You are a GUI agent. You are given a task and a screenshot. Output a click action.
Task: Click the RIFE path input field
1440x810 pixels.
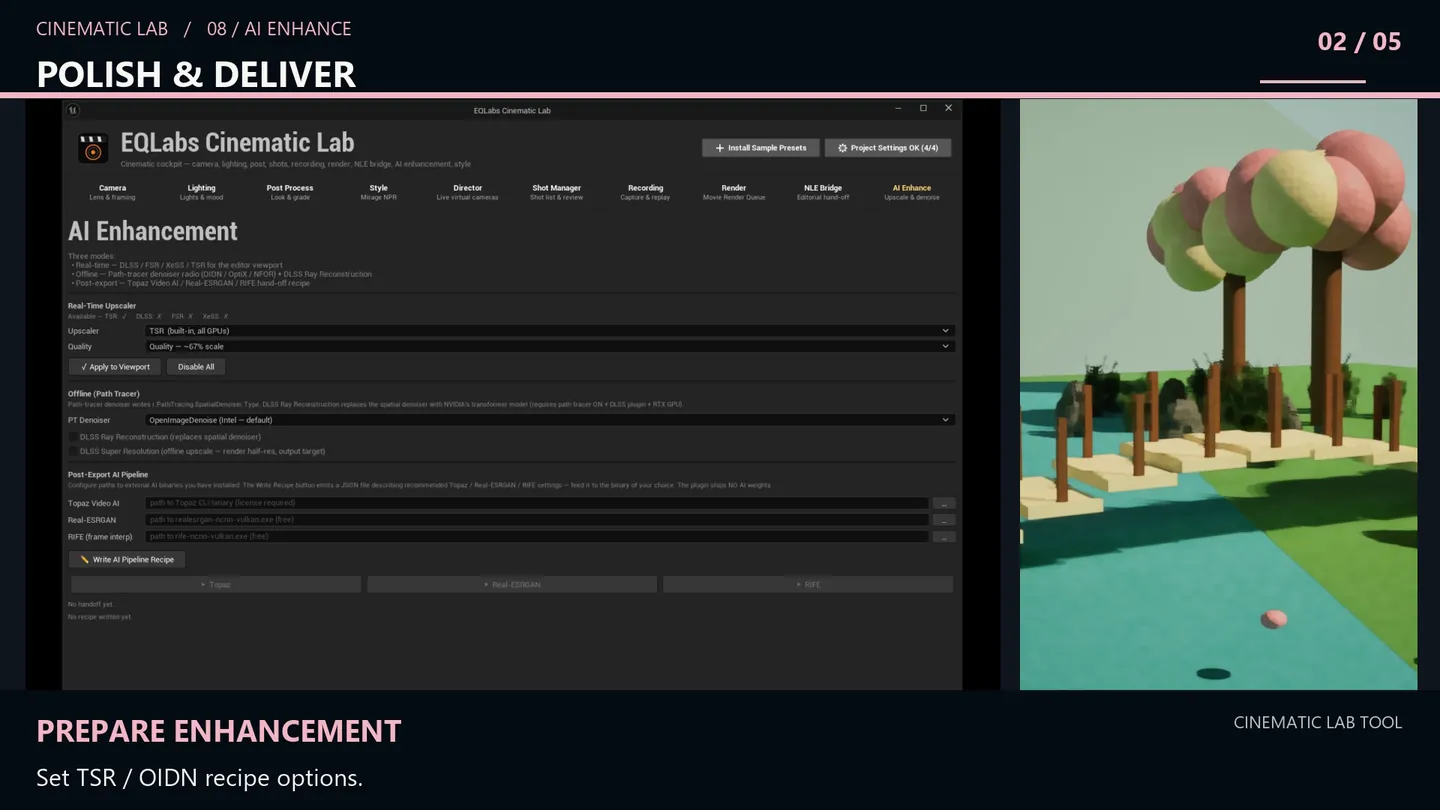click(537, 537)
